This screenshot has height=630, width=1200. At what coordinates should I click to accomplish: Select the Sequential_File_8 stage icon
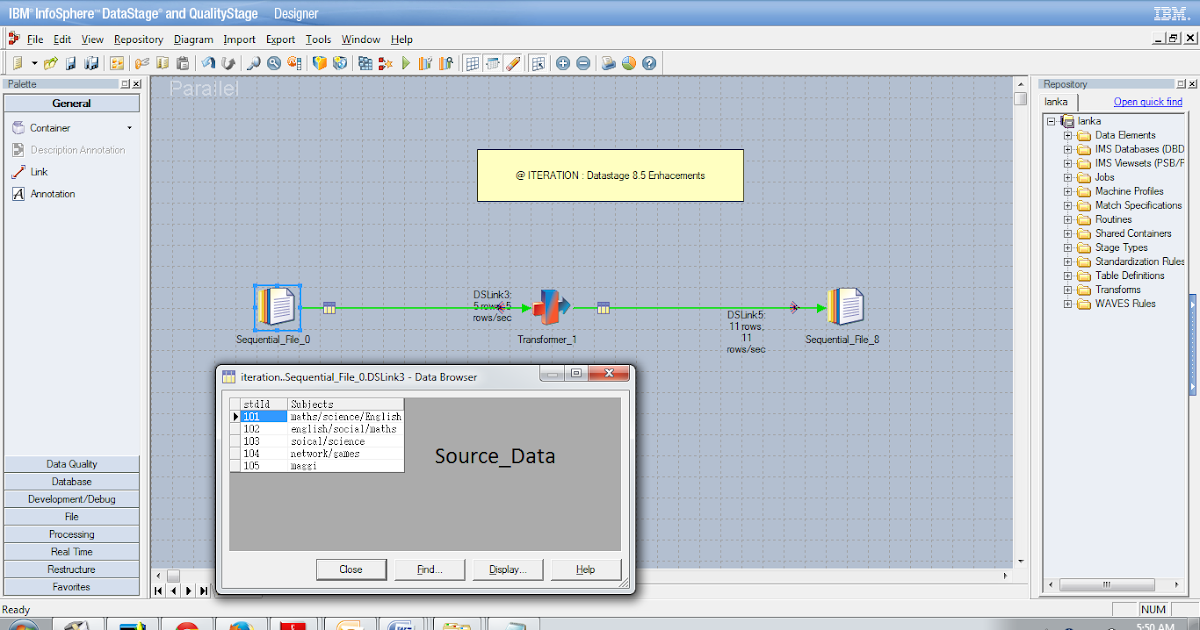pos(845,307)
